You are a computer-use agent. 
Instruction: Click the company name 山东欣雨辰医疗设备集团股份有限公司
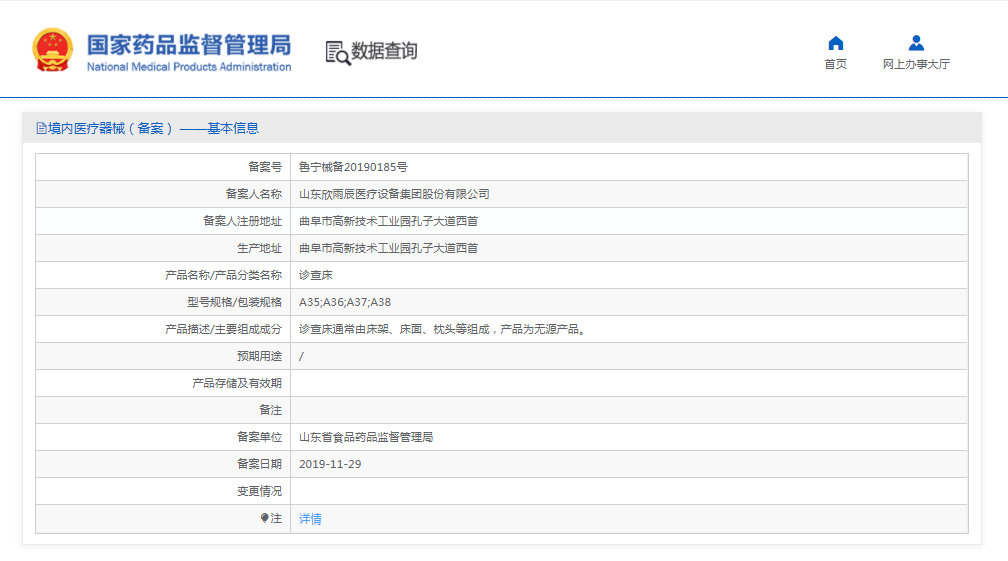point(394,194)
